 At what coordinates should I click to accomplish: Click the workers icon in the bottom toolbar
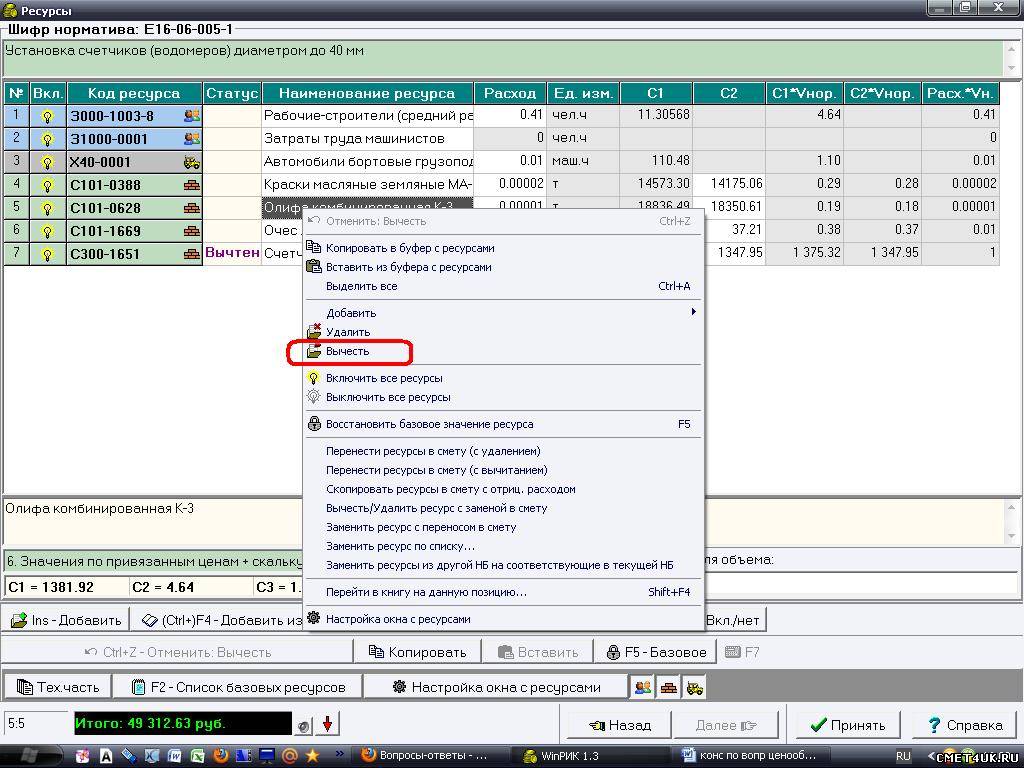(x=643, y=687)
